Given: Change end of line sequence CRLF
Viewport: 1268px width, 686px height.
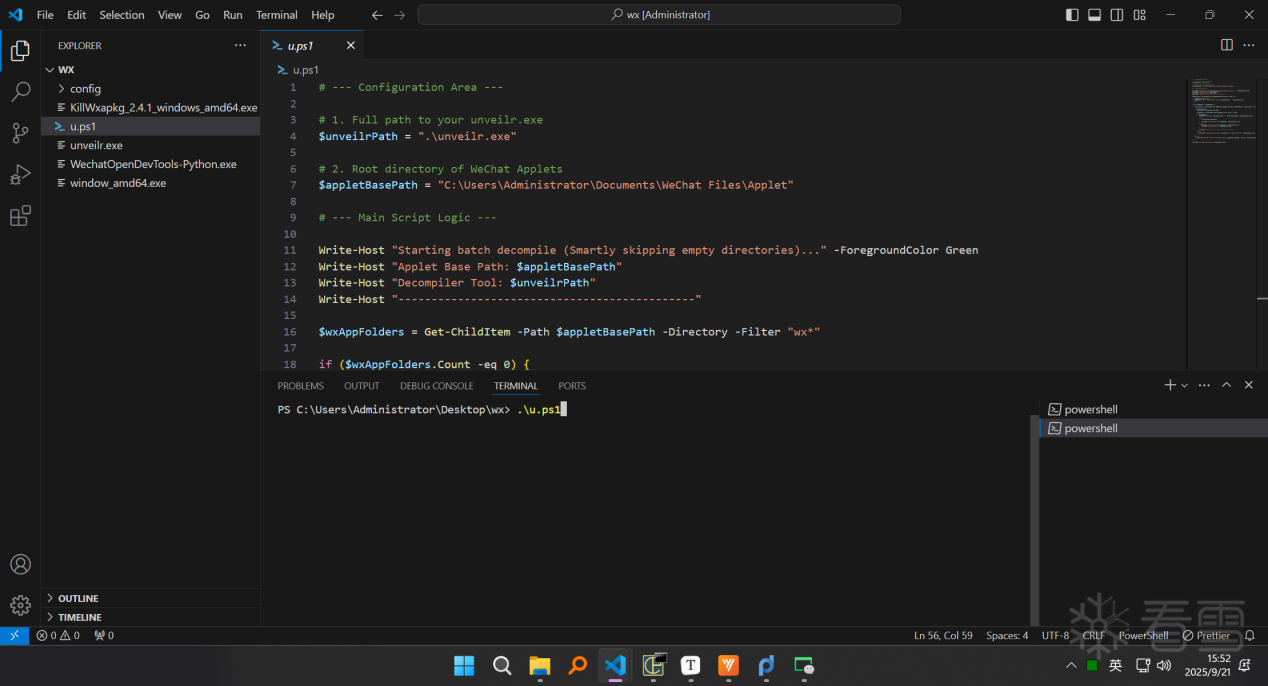Looking at the screenshot, I should click(x=1094, y=635).
